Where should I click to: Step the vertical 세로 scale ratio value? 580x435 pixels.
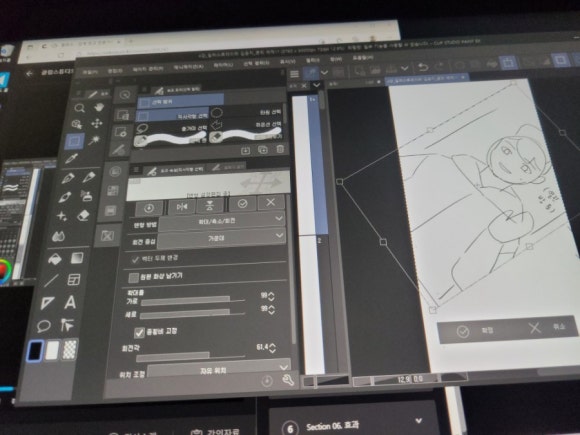[272, 310]
